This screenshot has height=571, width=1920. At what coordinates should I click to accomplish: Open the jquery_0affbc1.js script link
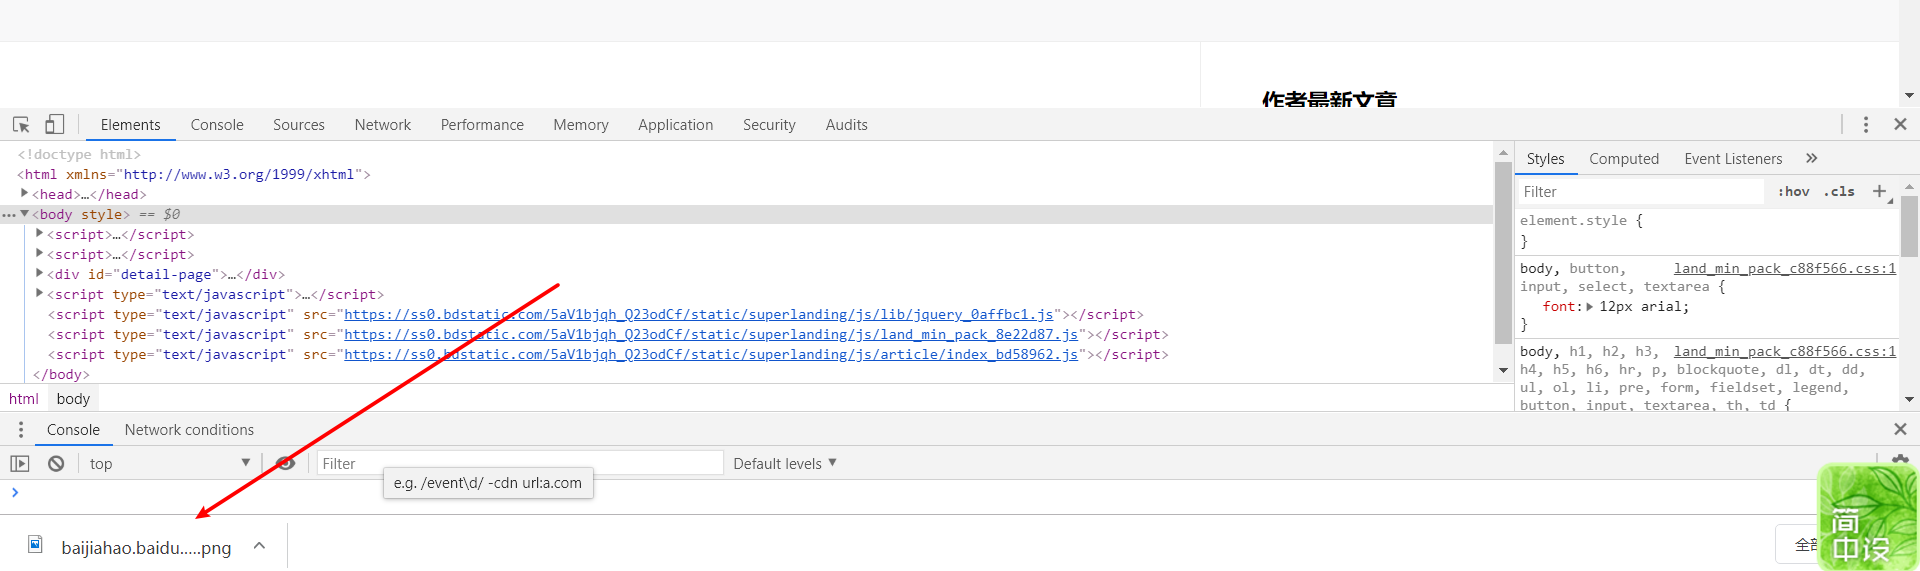(699, 314)
